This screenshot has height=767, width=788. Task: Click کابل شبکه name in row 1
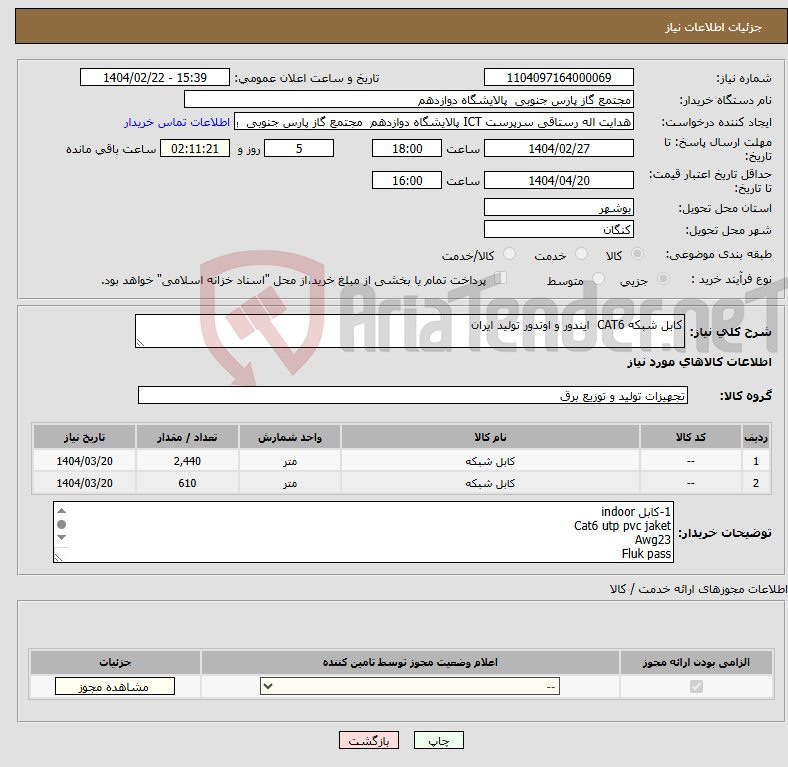tap(490, 461)
